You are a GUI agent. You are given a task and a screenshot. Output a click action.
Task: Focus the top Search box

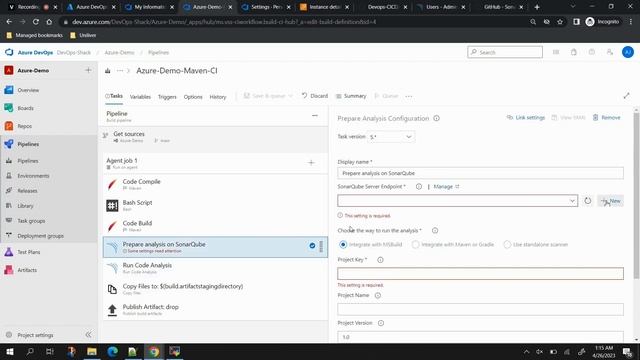coord(505,52)
